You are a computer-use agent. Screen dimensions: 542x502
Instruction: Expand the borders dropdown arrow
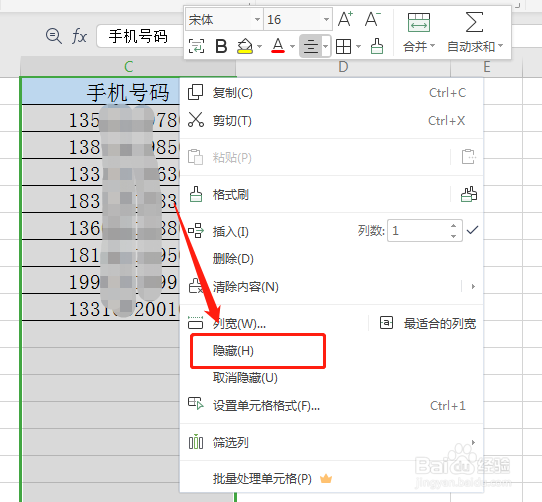[x=358, y=46]
